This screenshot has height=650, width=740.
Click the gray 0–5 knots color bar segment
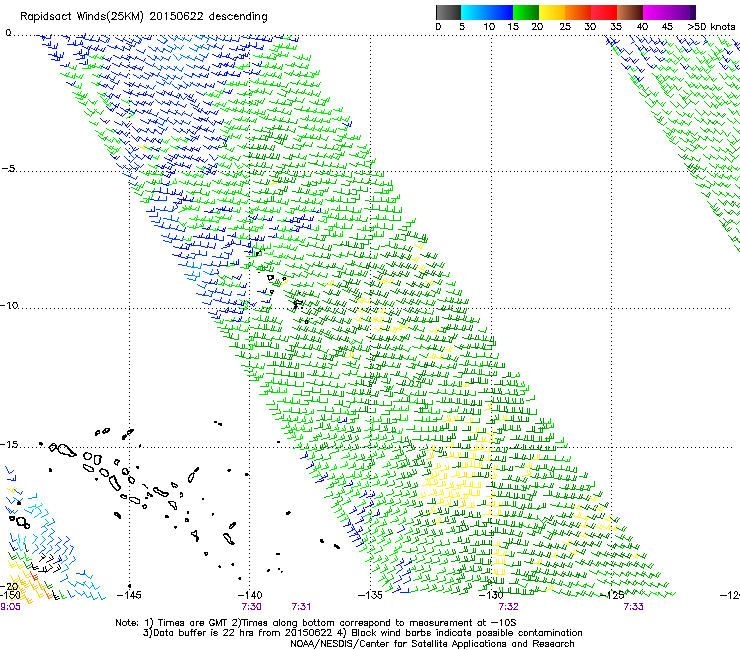pyautogui.click(x=448, y=12)
